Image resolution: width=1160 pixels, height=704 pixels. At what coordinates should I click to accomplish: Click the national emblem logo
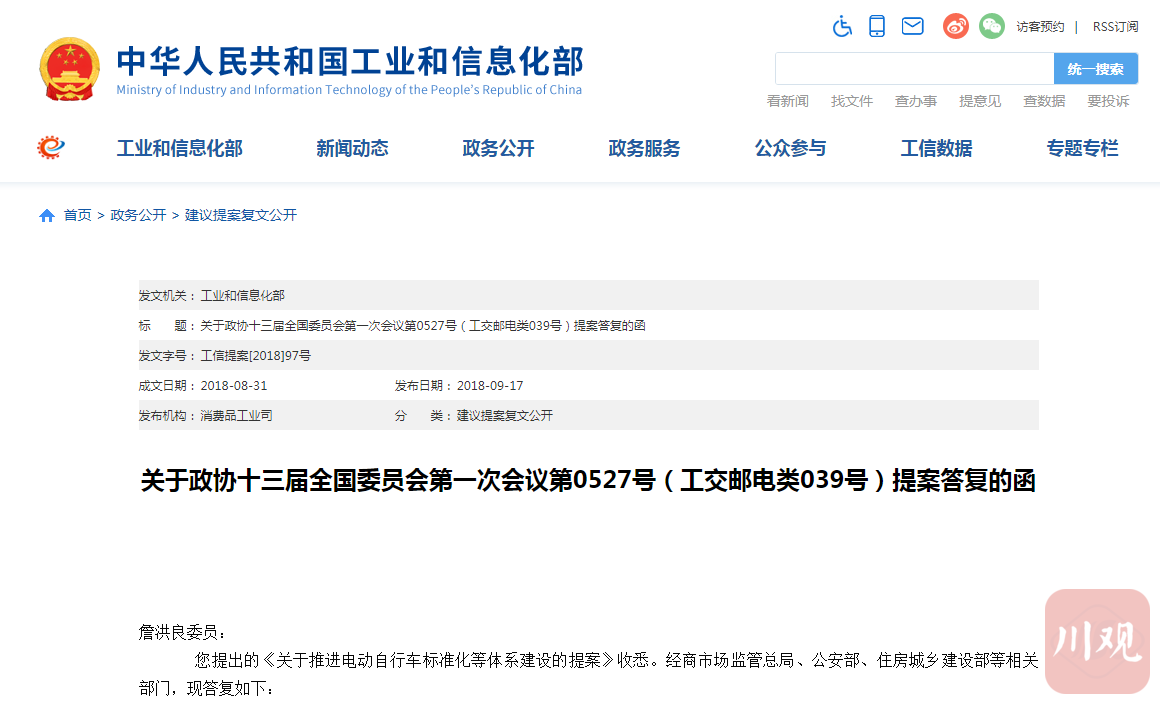[x=70, y=69]
